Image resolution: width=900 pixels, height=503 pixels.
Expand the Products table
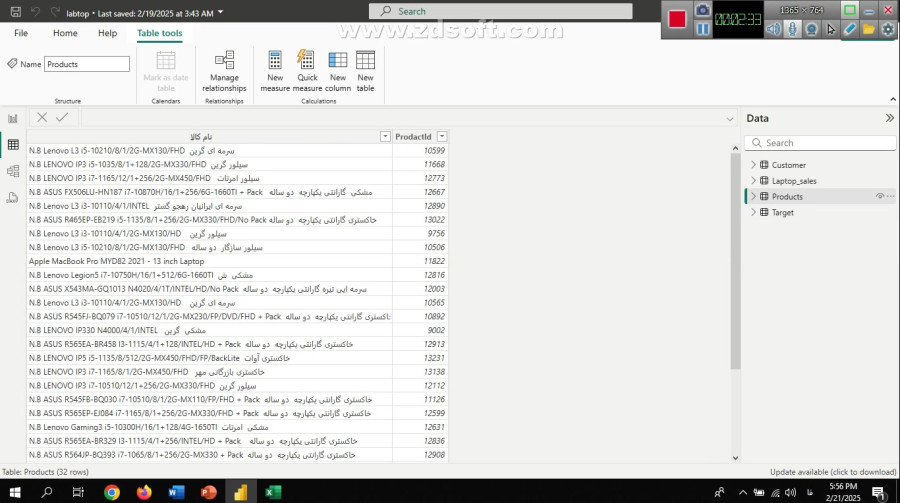click(753, 196)
